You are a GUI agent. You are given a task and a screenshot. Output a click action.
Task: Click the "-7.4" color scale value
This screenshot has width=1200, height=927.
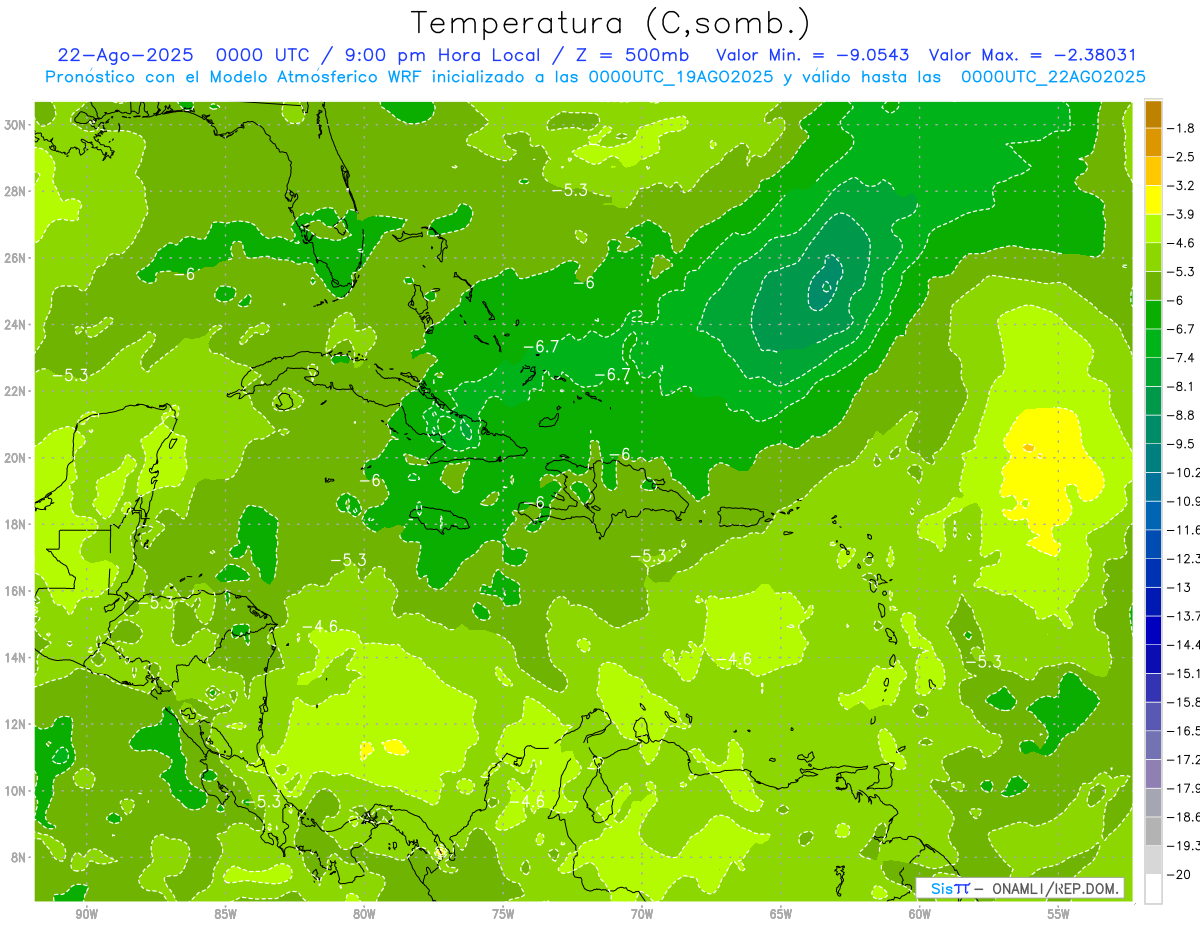tap(1183, 357)
